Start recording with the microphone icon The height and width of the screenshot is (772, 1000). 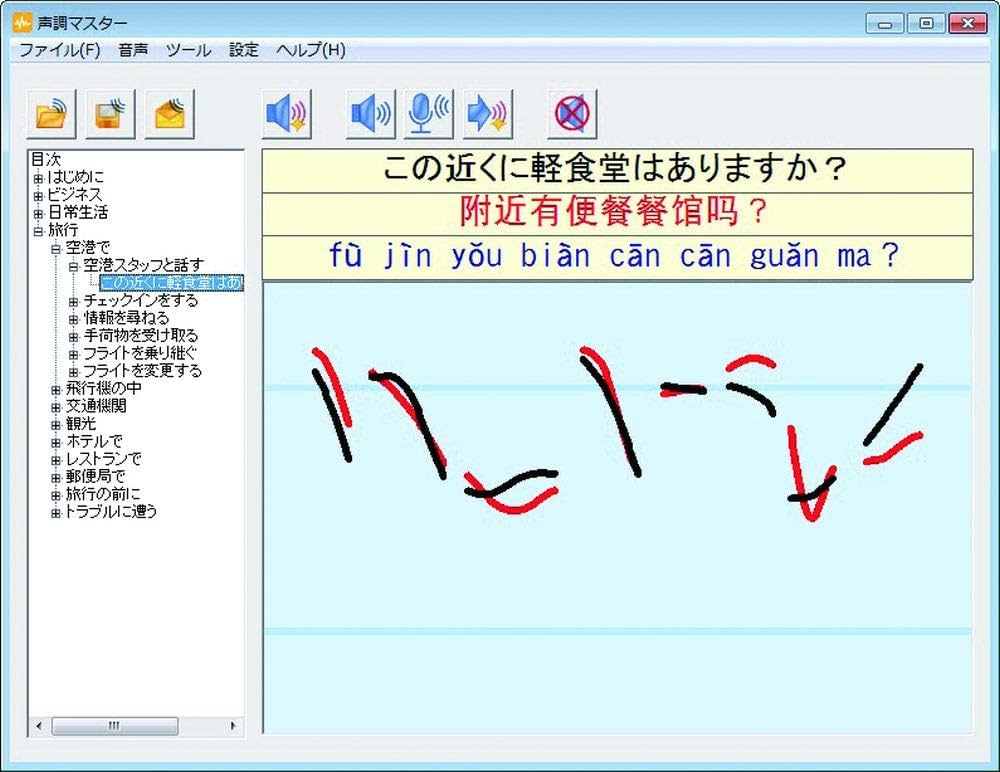(x=428, y=112)
